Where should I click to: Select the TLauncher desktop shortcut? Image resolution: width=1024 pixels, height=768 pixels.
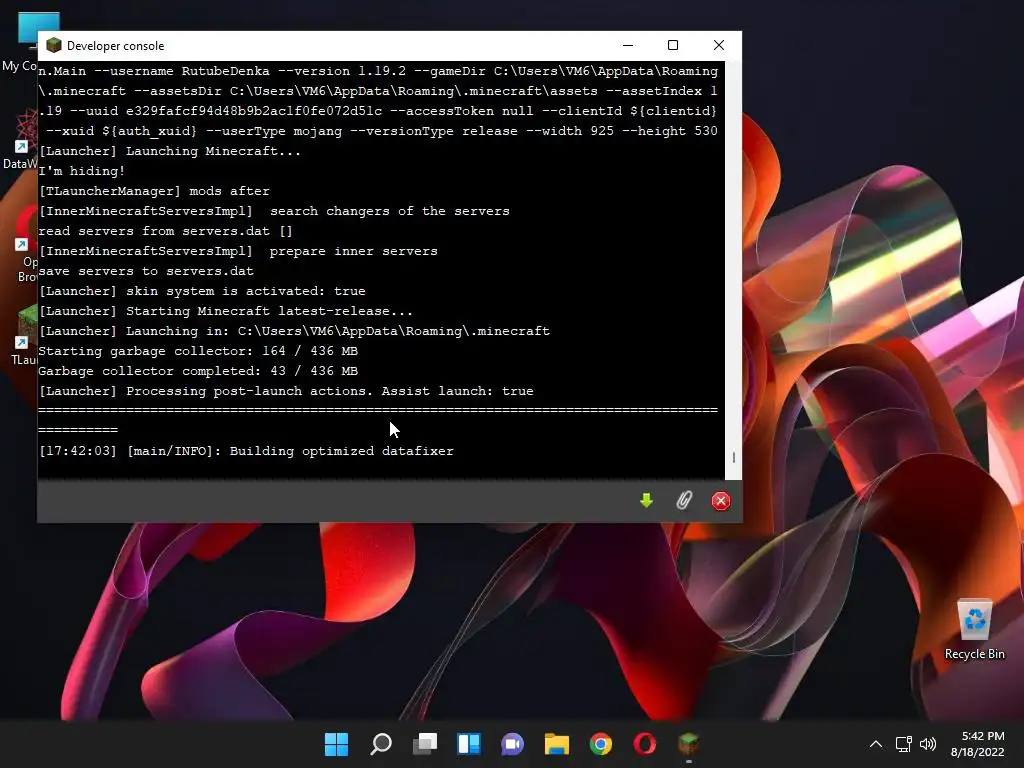[24, 335]
